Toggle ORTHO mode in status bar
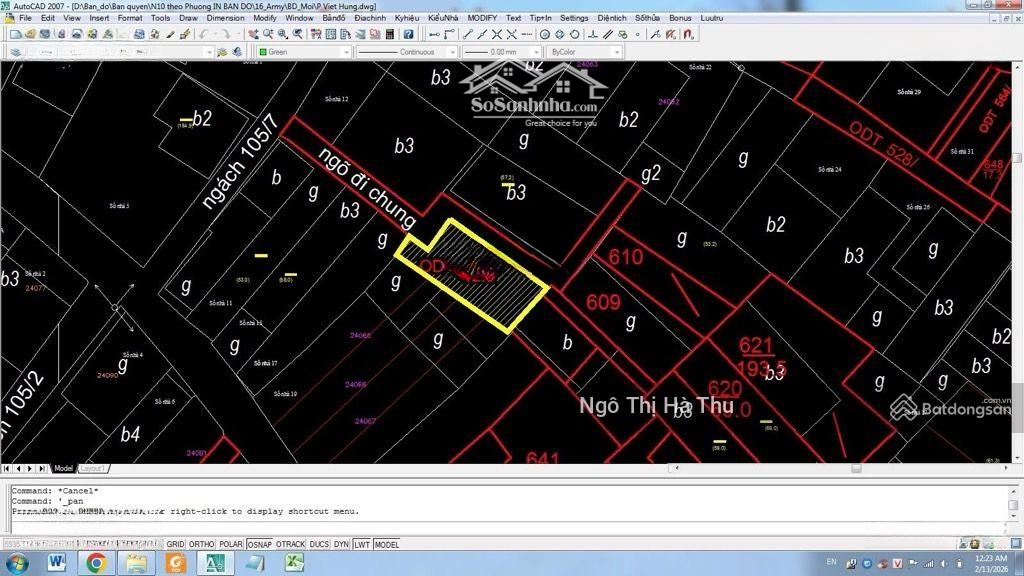1024x576 pixels. 201,545
